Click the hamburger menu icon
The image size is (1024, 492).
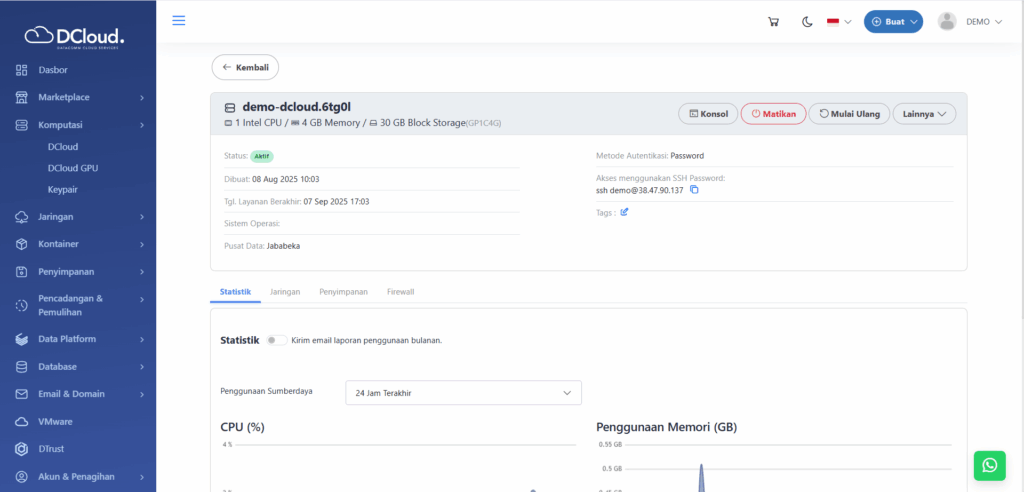point(179,21)
